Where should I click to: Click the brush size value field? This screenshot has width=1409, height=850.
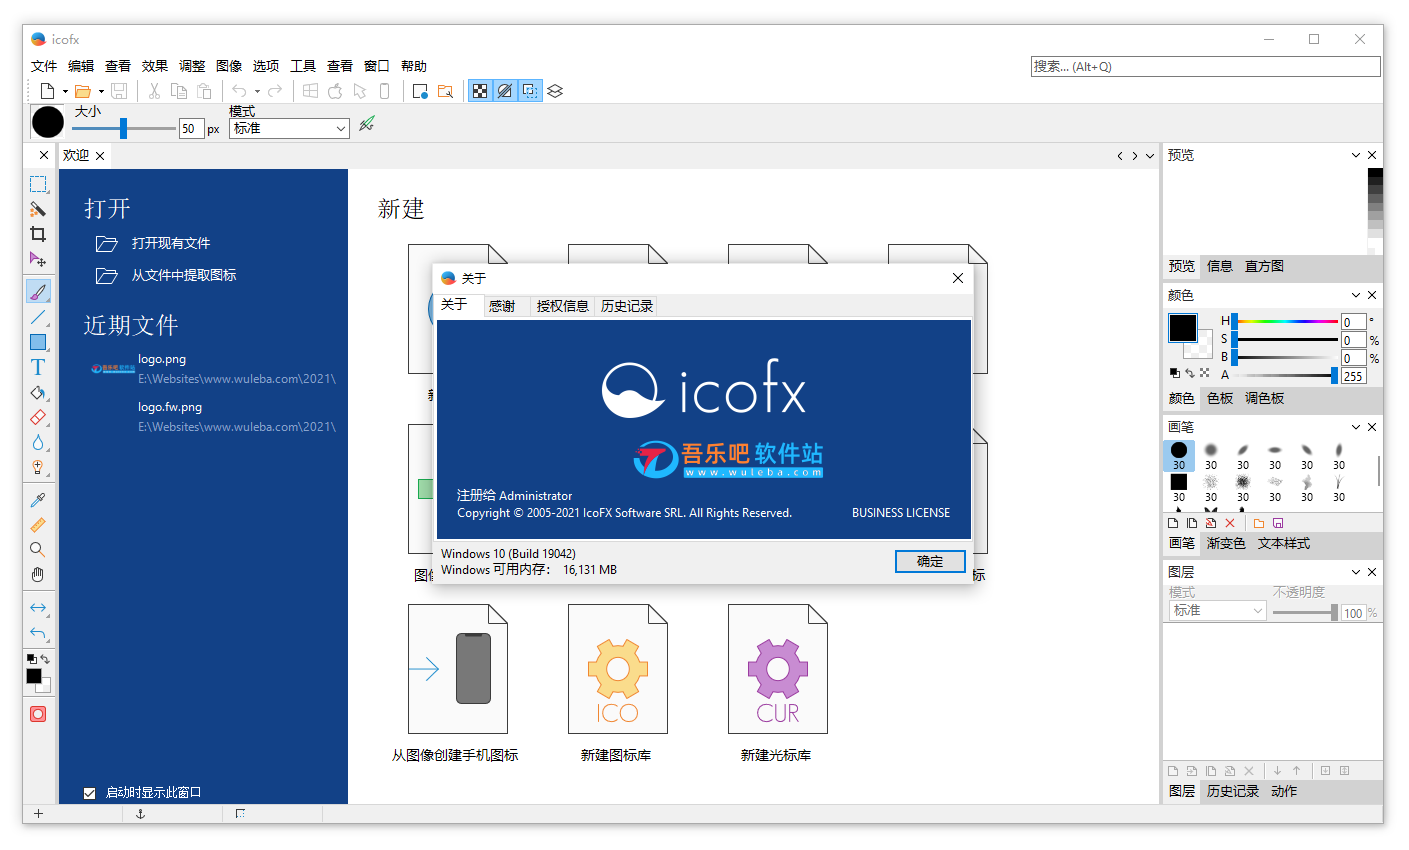click(x=192, y=129)
